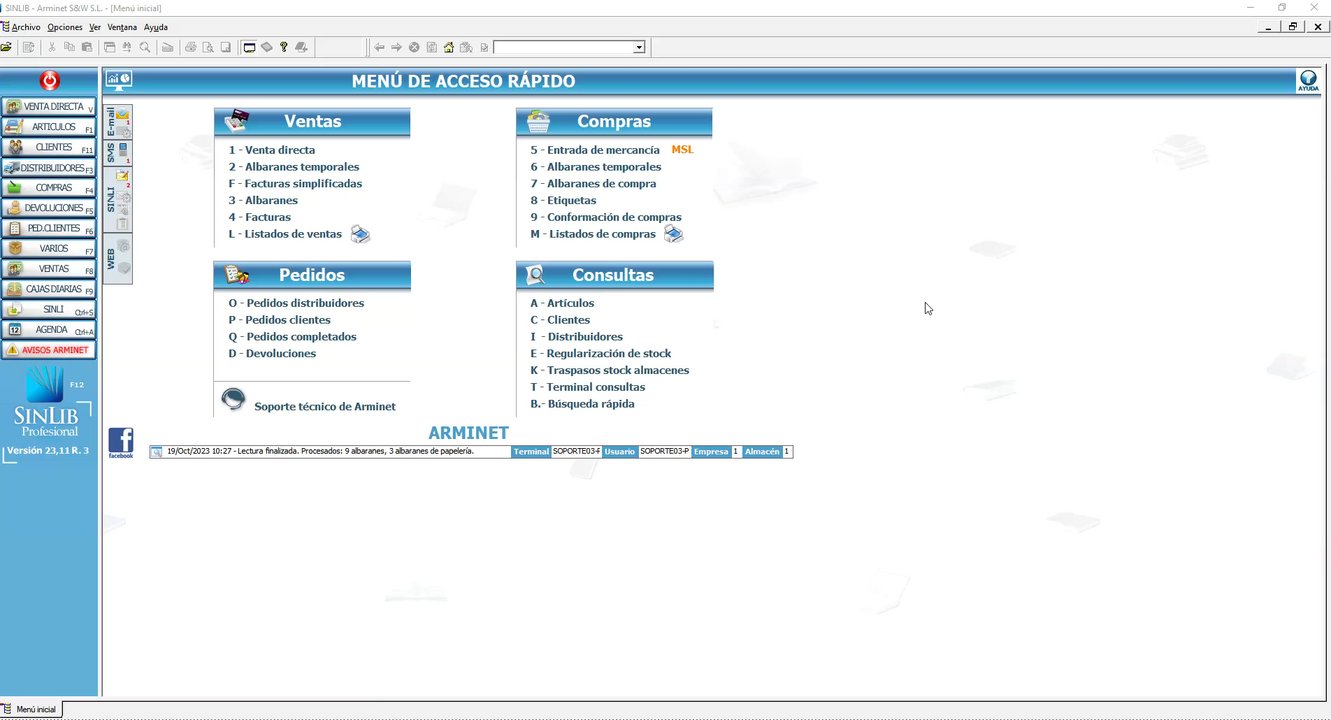Select the Menú inicial bottom tab
Screen dimensions: 1331x720
click(x=31, y=709)
